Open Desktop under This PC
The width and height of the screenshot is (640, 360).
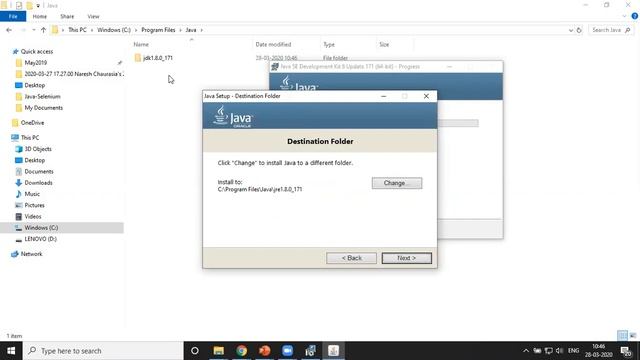tap(34, 160)
